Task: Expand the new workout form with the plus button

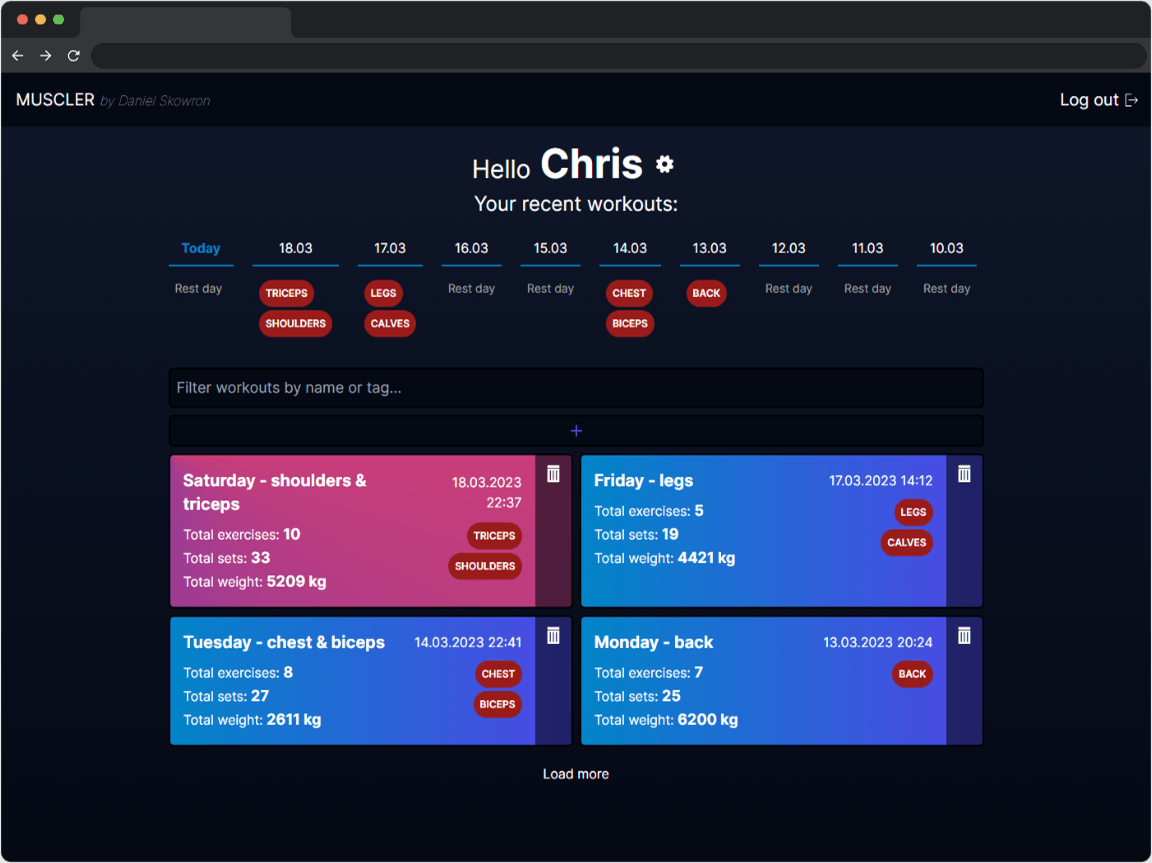Action: (576, 430)
